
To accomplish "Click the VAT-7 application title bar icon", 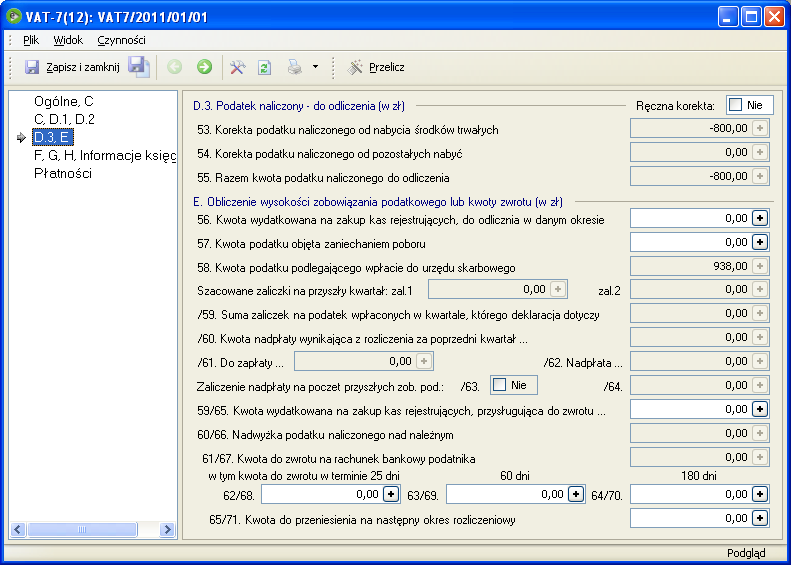I will (14, 17).
